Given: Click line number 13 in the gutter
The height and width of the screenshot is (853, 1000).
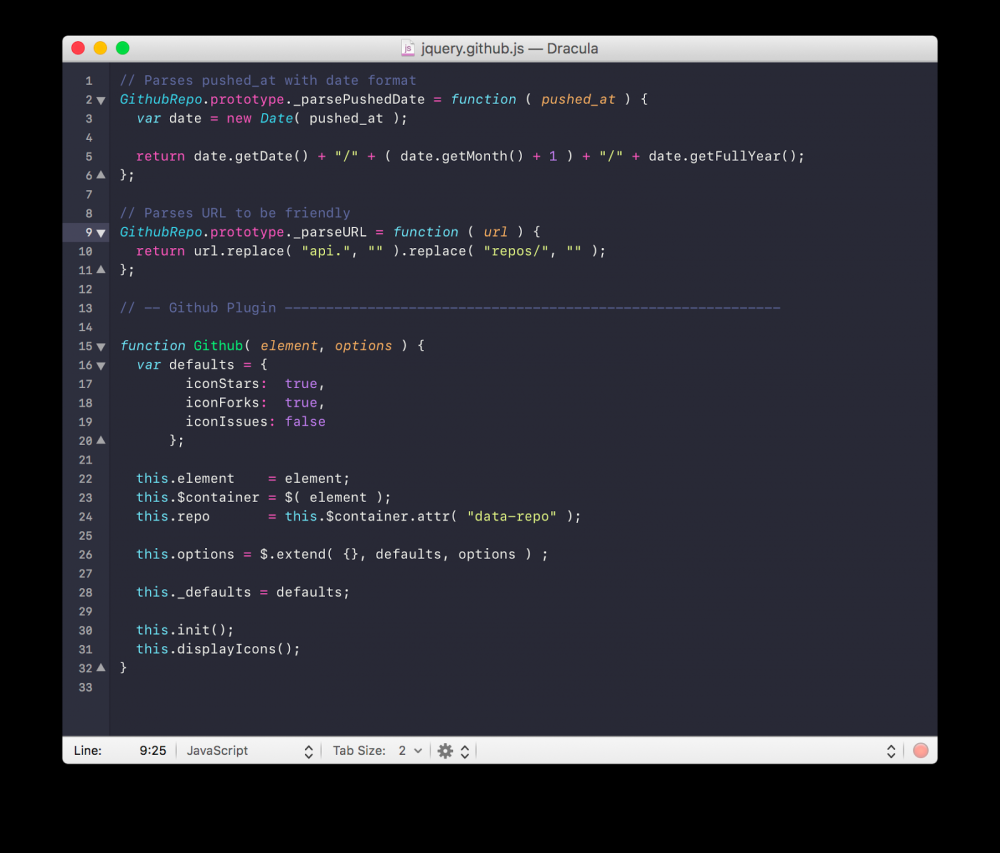Looking at the screenshot, I should [x=85, y=309].
